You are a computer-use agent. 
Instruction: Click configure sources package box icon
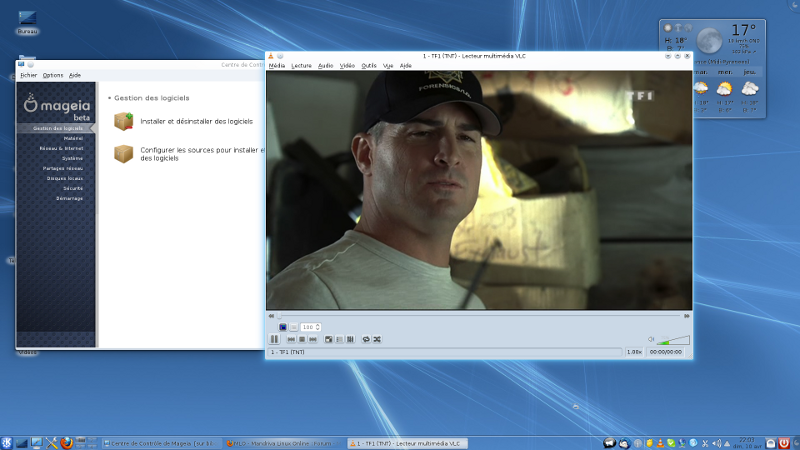coord(123,154)
